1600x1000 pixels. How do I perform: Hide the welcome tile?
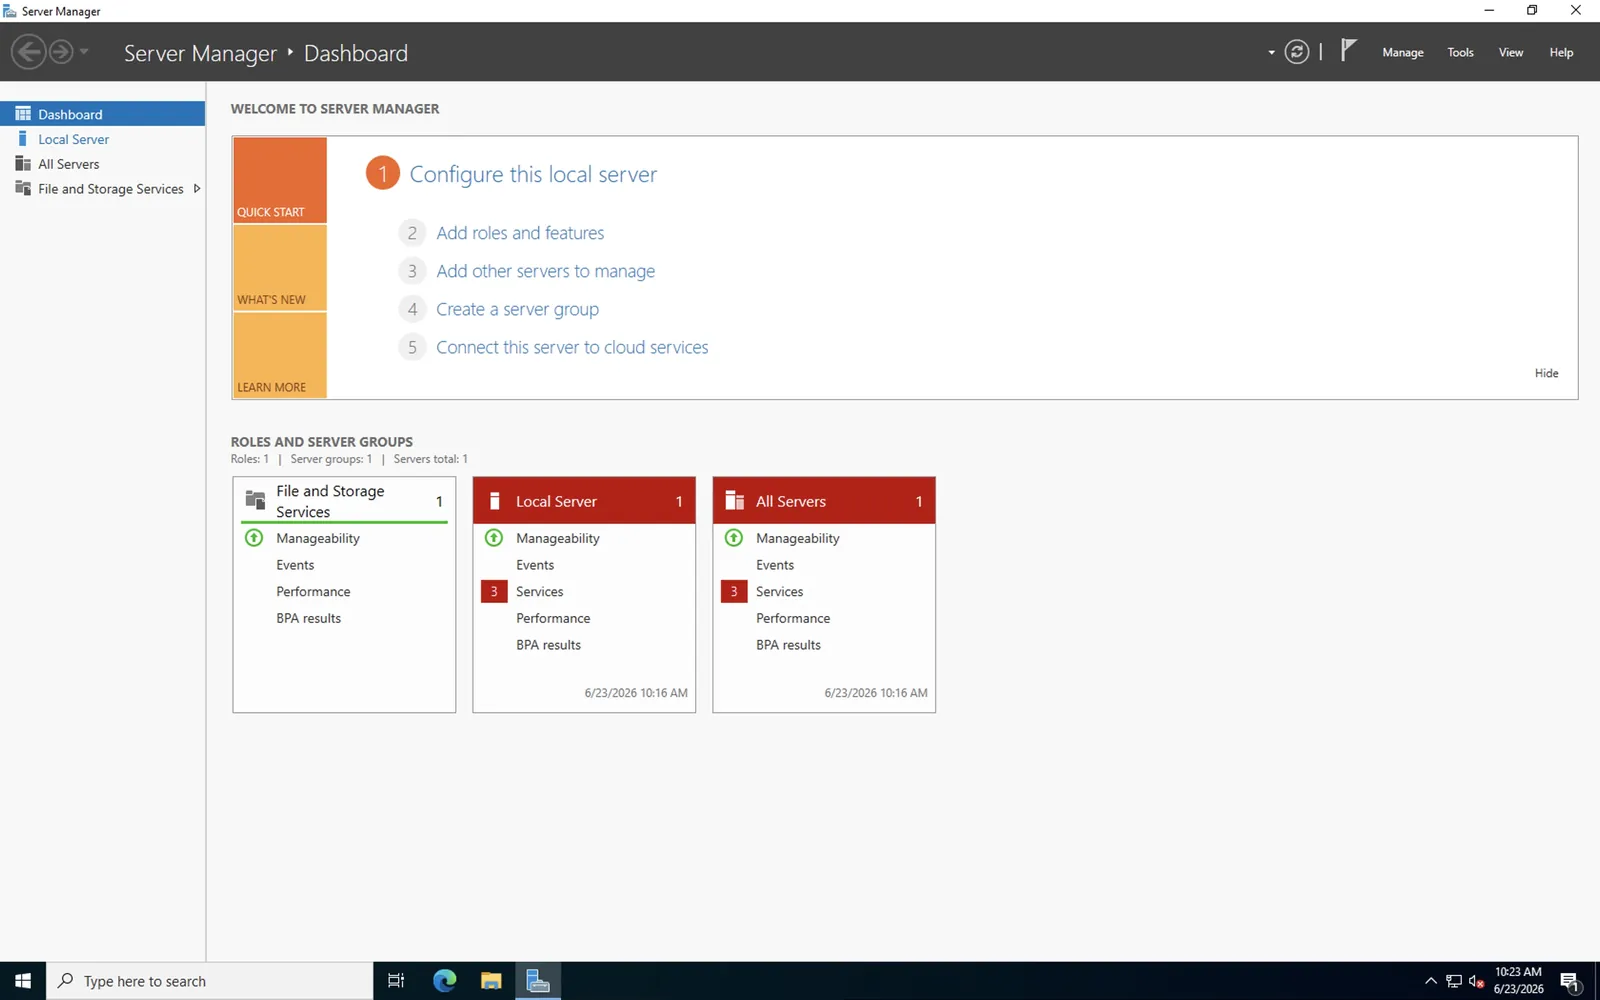(x=1546, y=373)
